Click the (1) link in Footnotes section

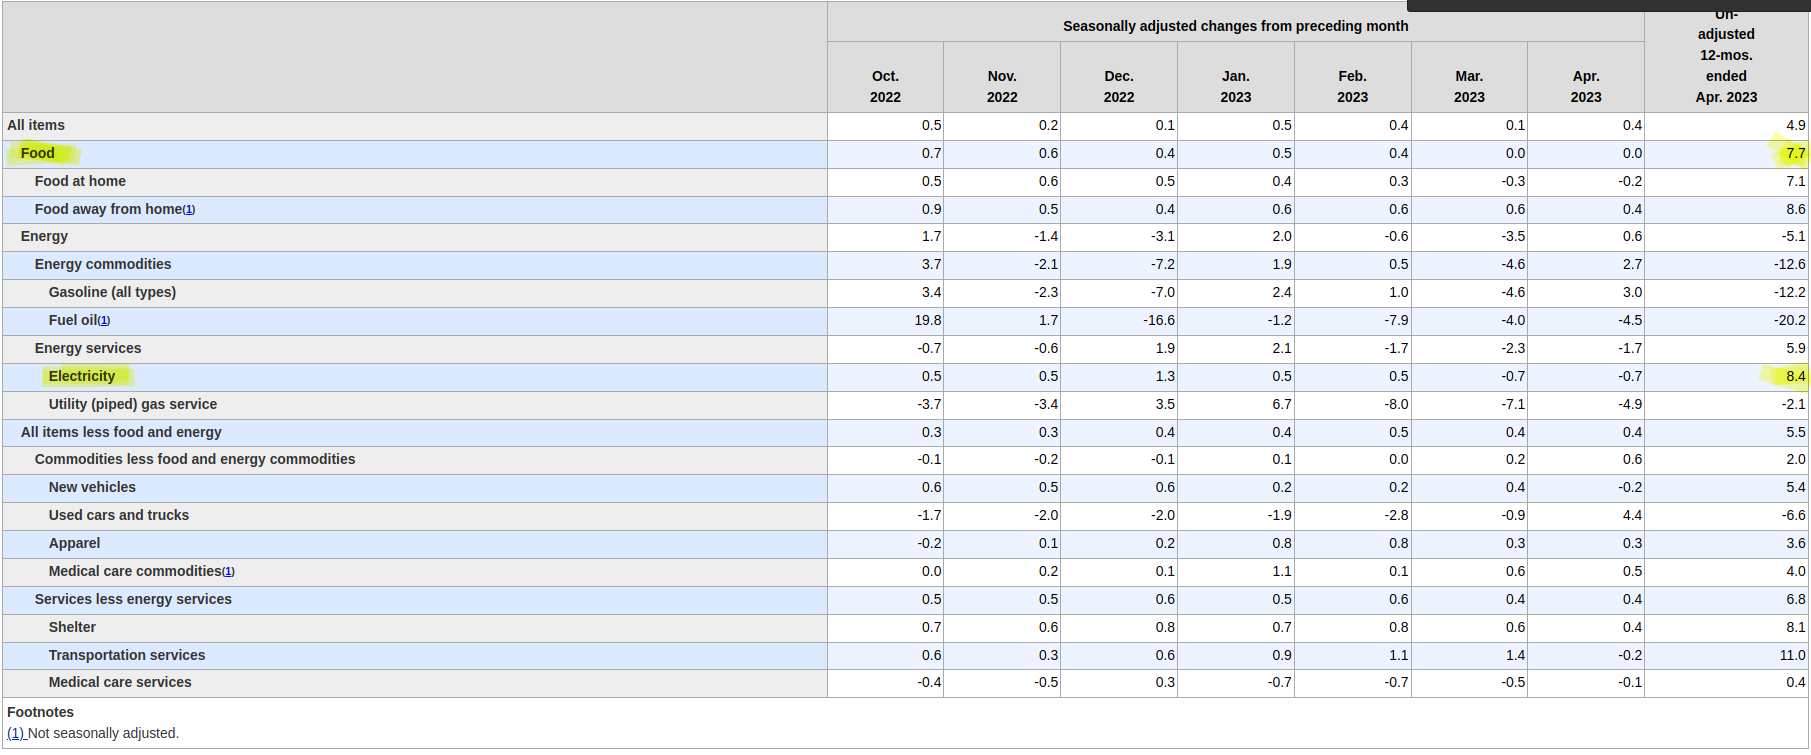tap(16, 733)
